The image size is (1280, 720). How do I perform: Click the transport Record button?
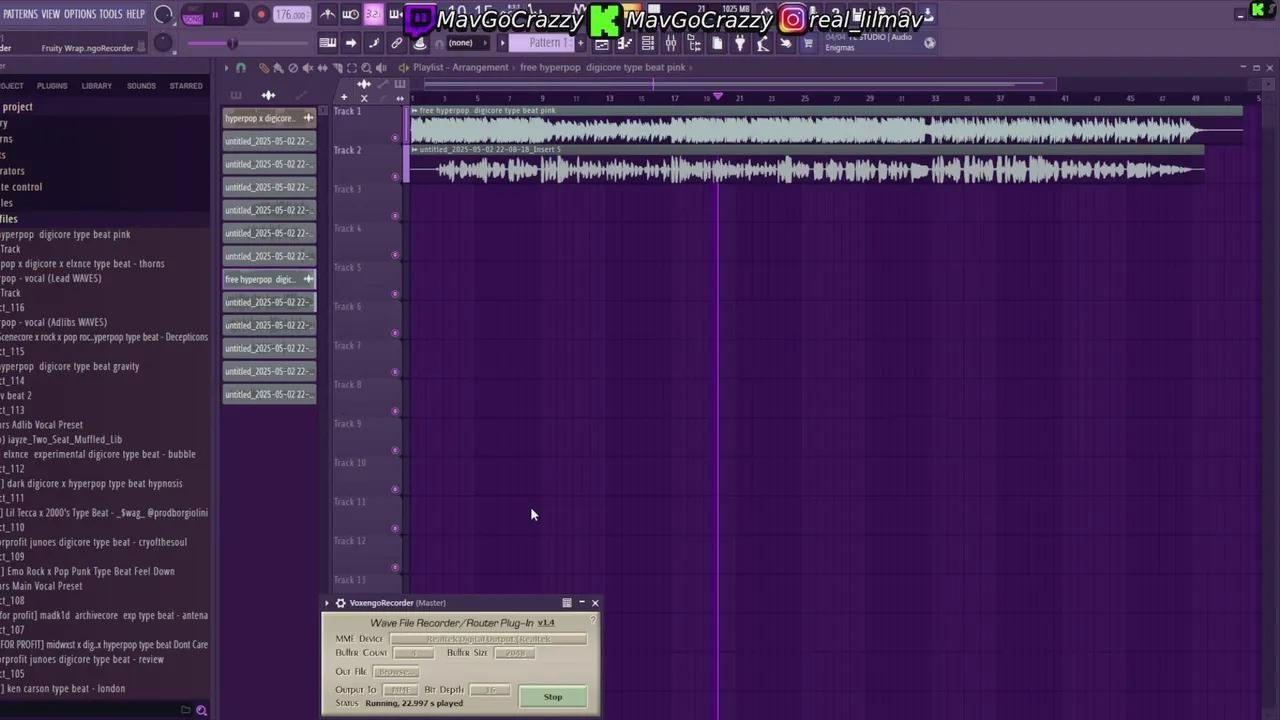pos(261,15)
